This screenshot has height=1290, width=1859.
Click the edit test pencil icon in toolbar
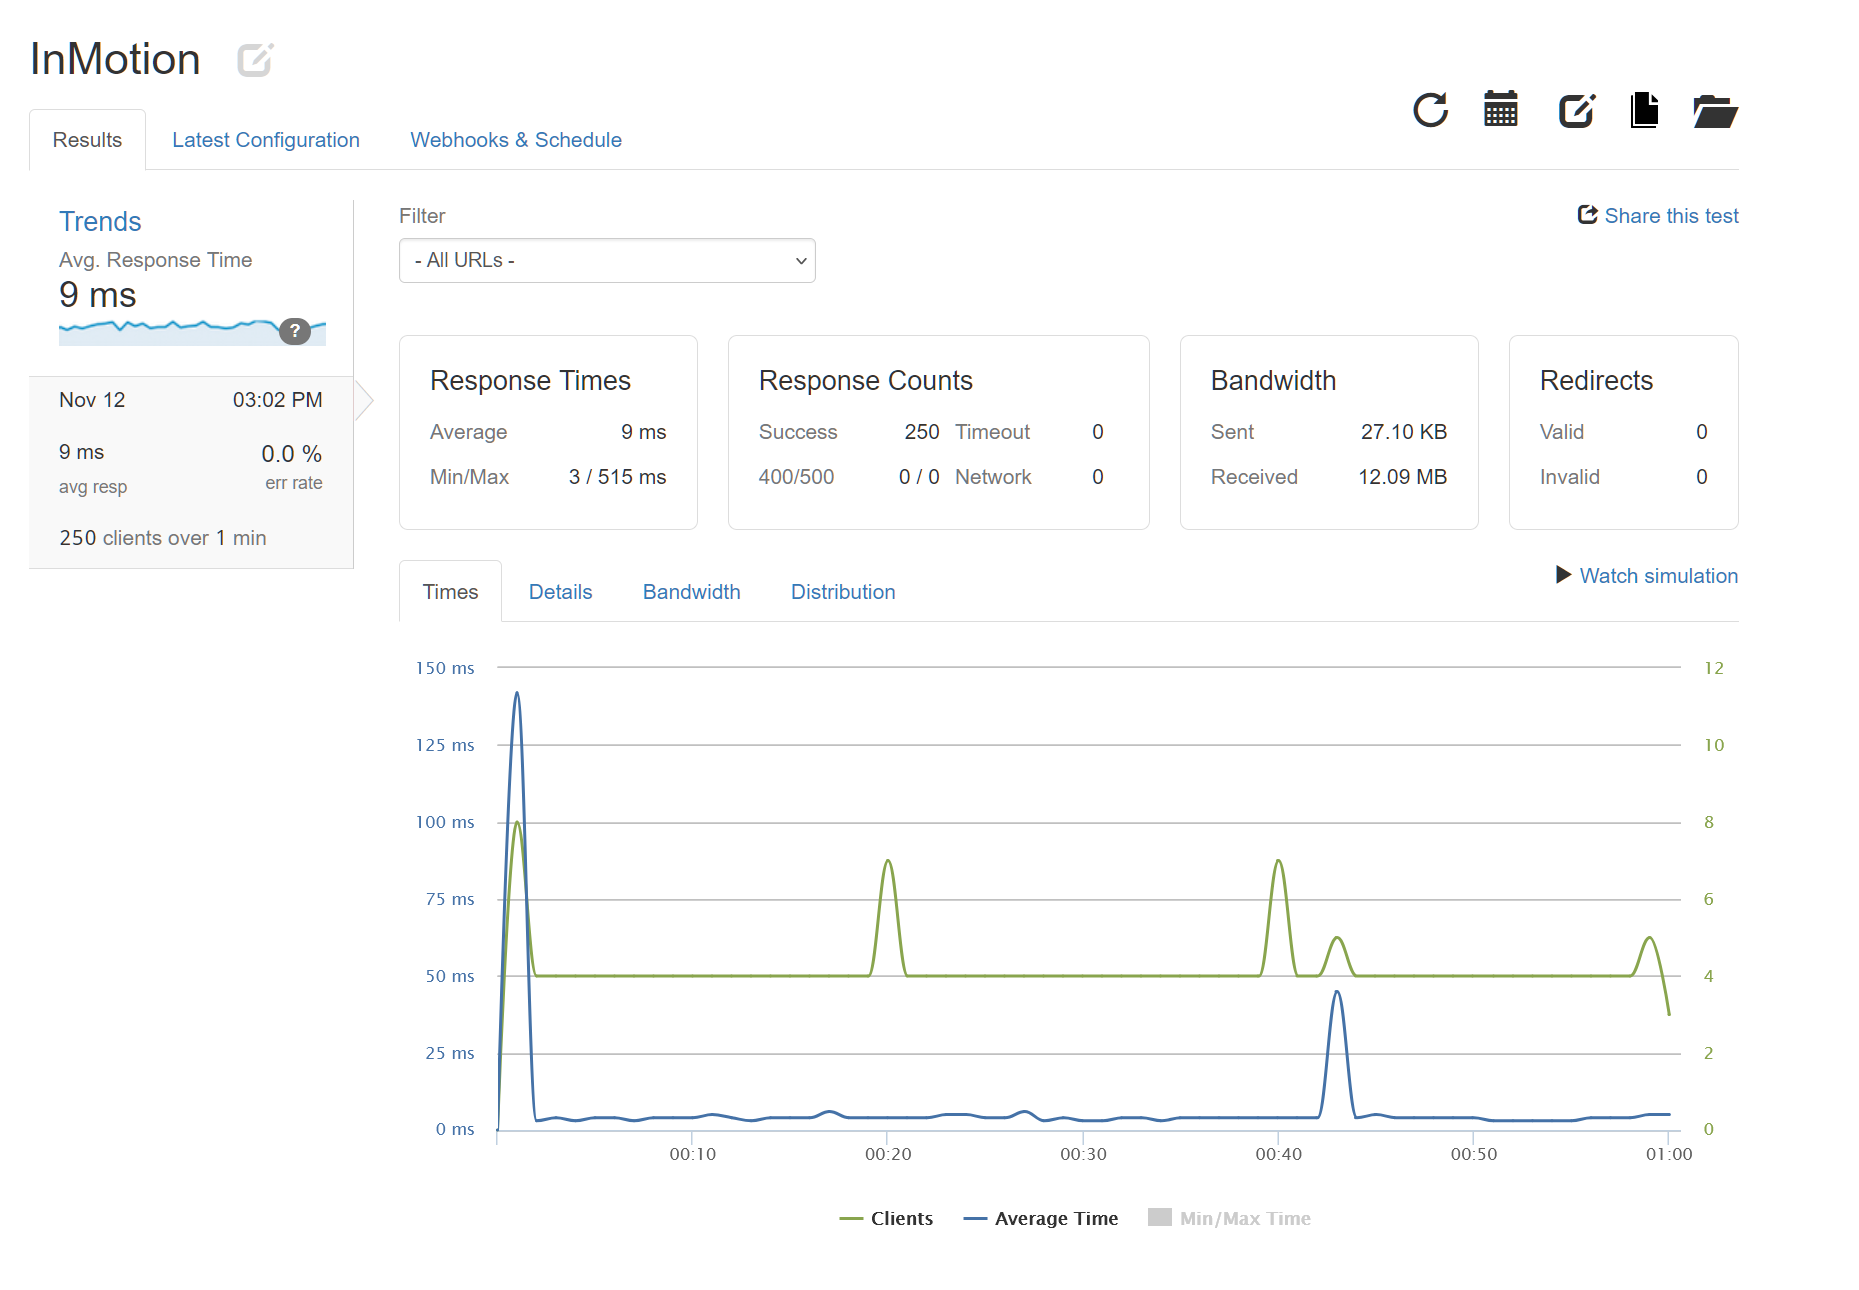point(1576,110)
